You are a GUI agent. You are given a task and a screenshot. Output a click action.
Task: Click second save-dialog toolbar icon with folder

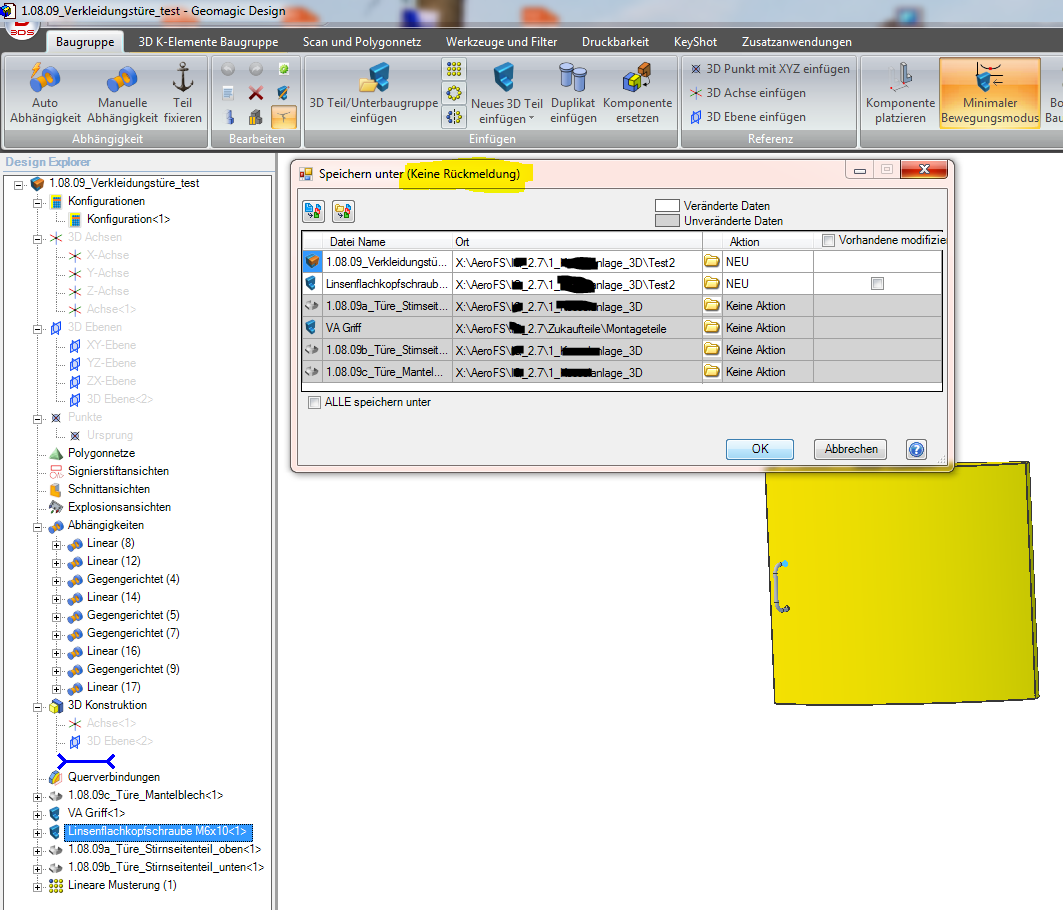coord(343,212)
